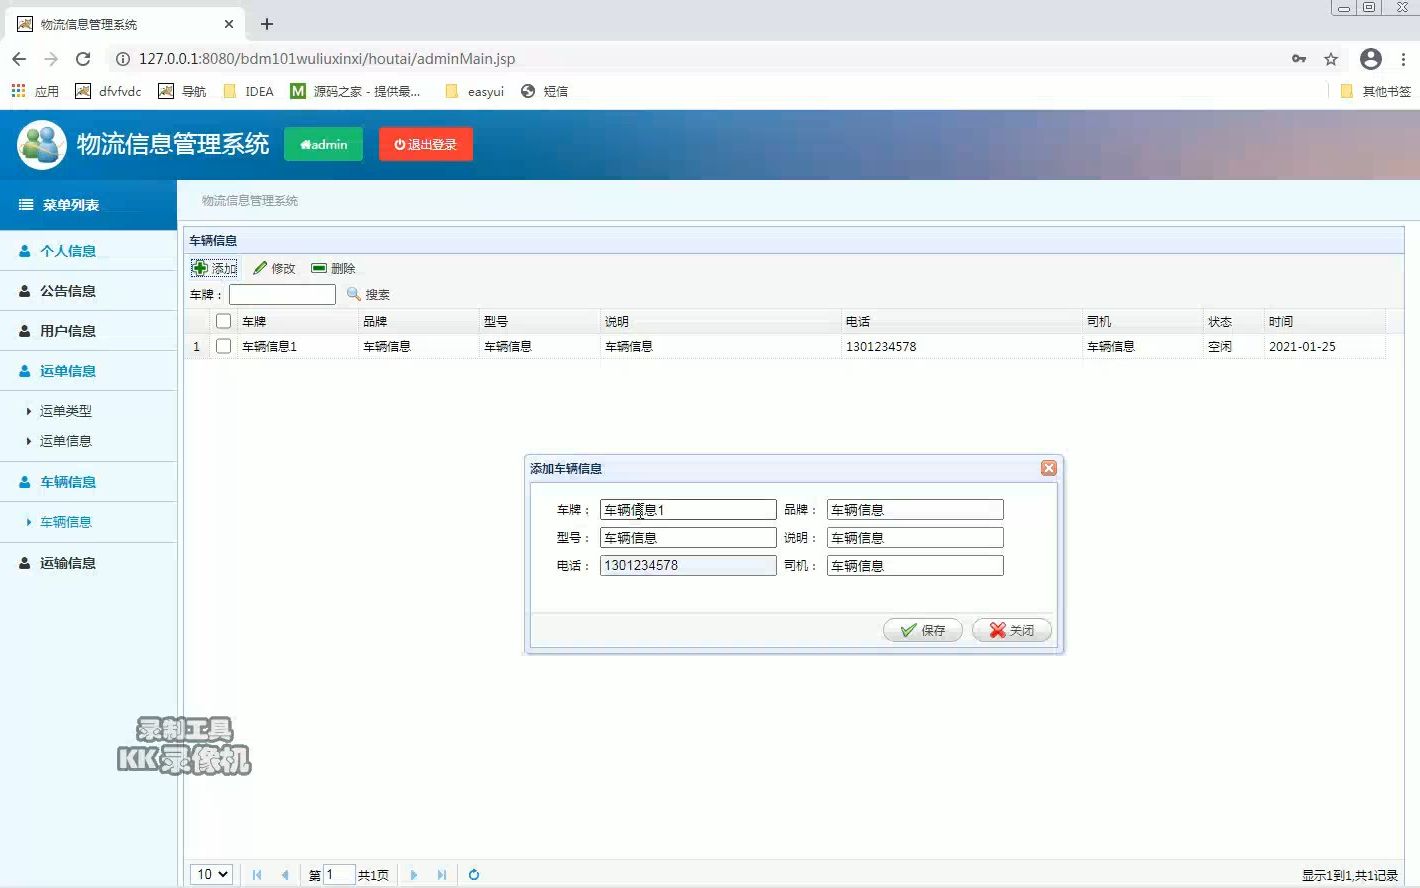Open the page size dropdown showing 10

point(210,874)
